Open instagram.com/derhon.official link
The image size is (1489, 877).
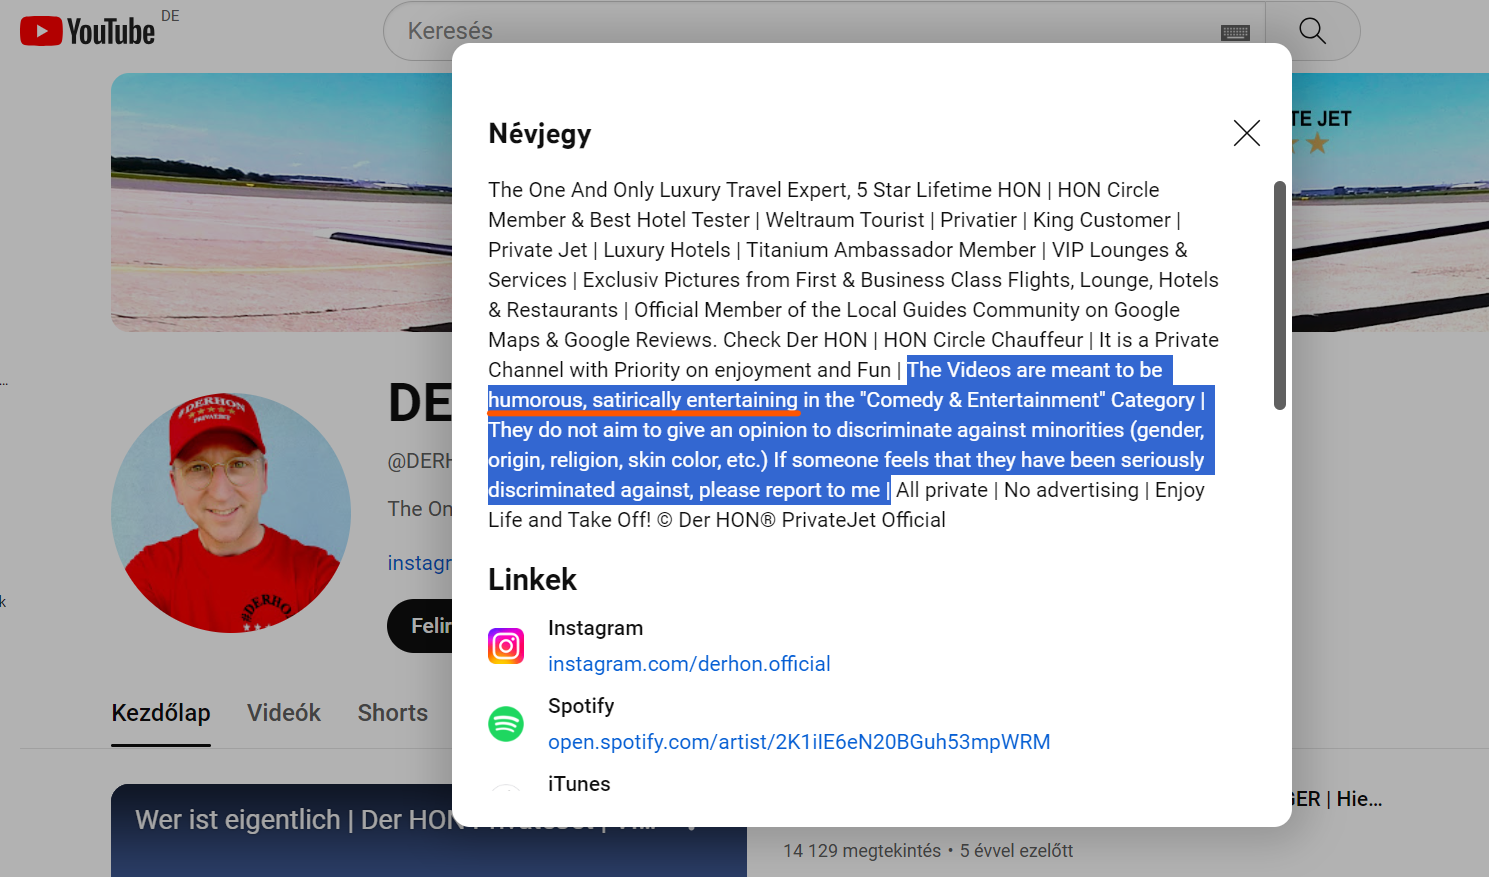click(689, 664)
